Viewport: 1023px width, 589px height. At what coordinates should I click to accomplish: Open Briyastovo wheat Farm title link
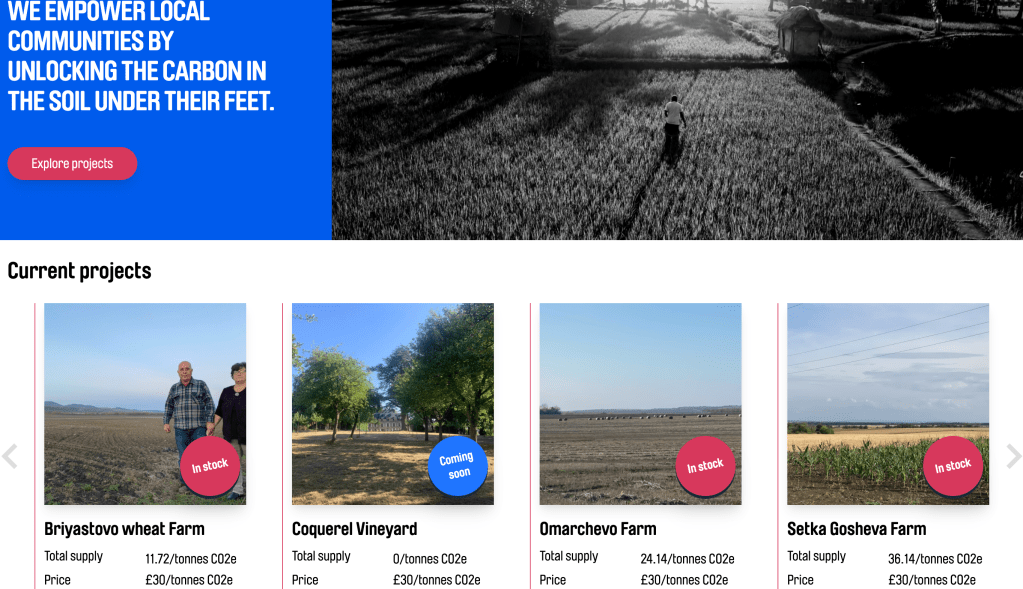coord(125,529)
